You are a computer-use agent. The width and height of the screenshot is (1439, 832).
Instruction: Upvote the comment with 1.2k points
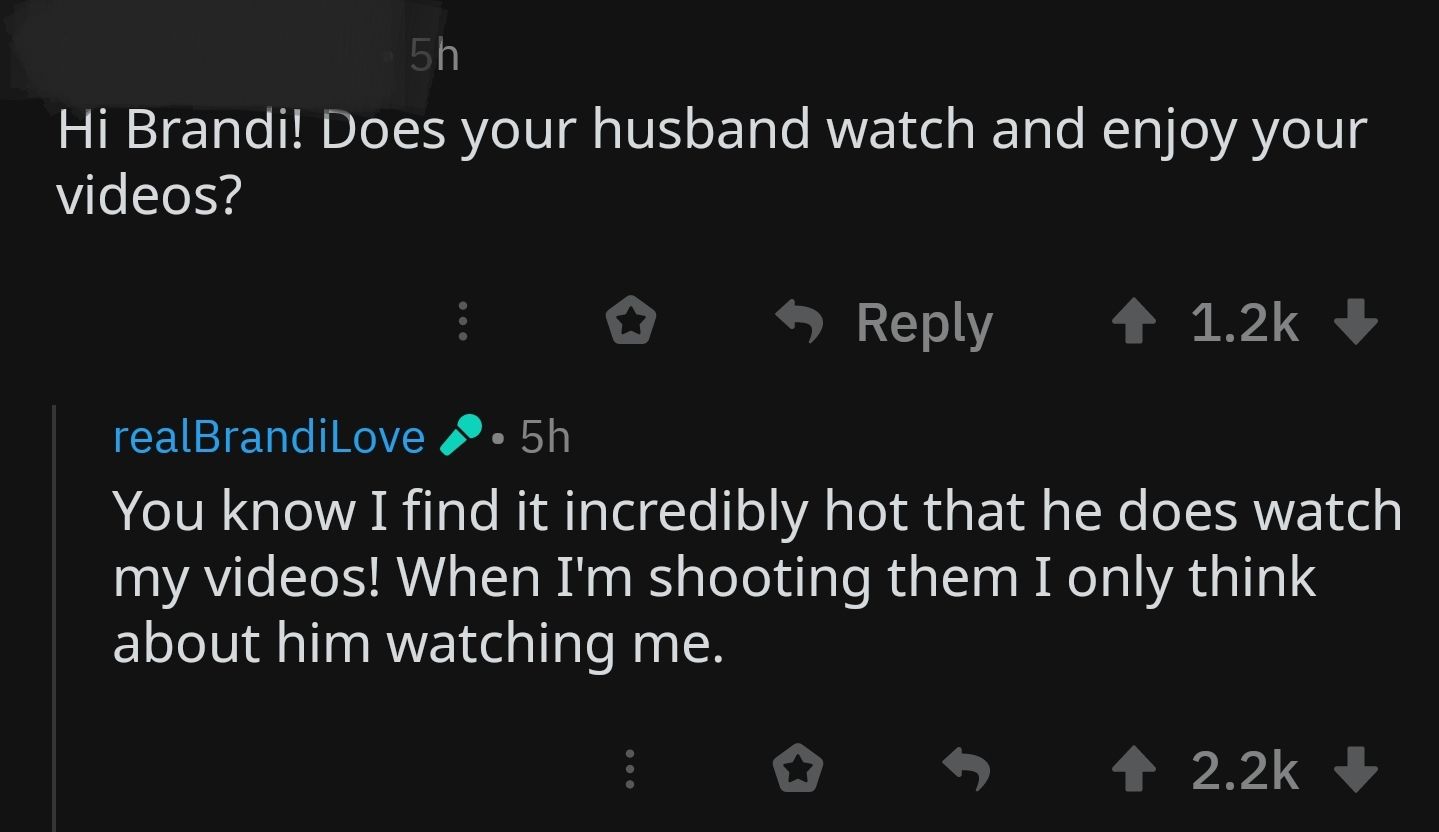[x=1134, y=324]
